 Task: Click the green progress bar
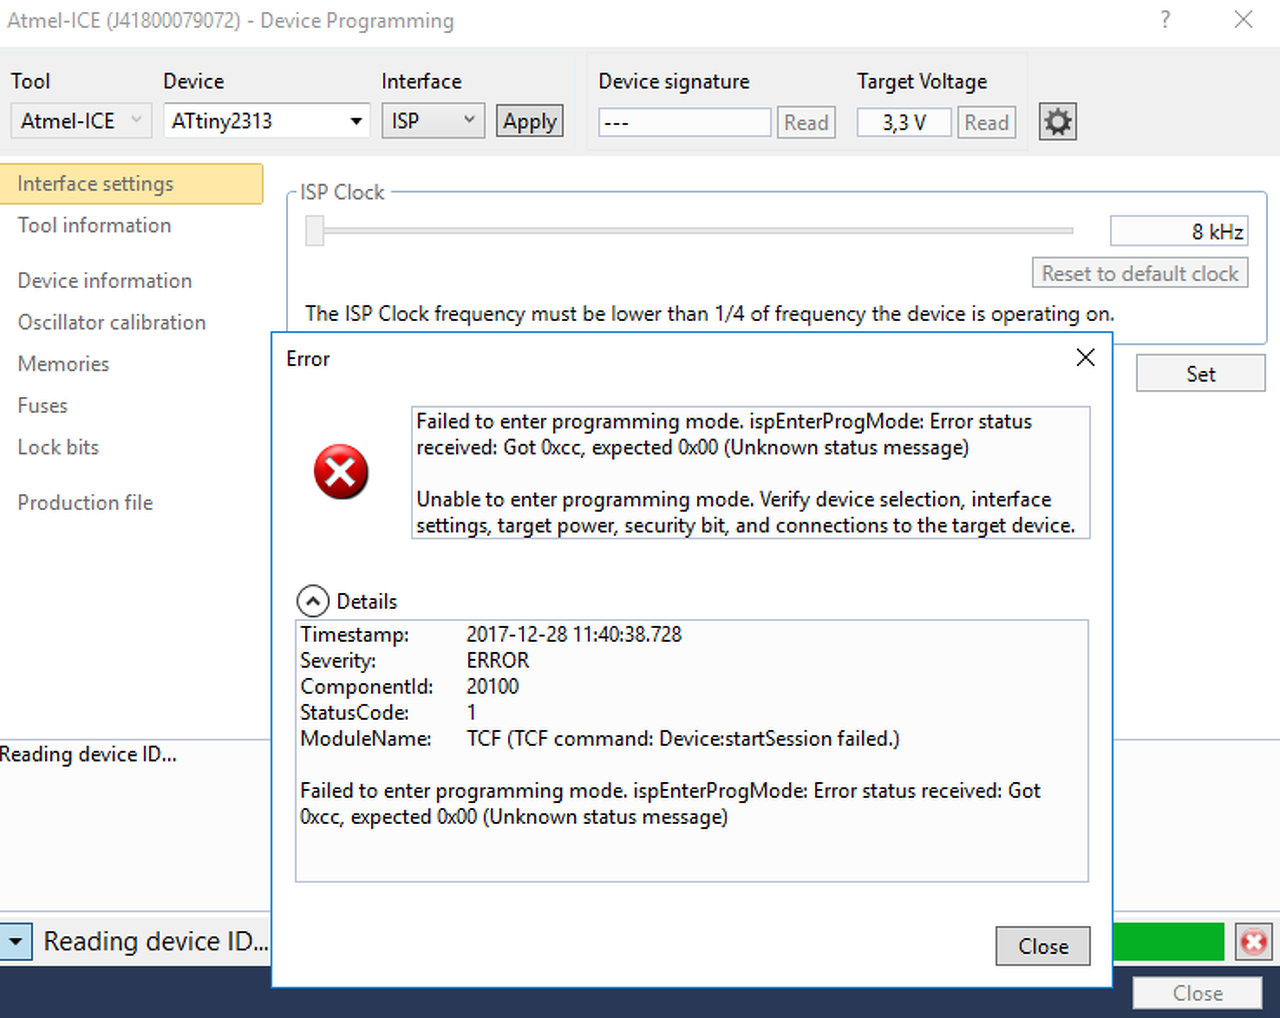point(1168,942)
